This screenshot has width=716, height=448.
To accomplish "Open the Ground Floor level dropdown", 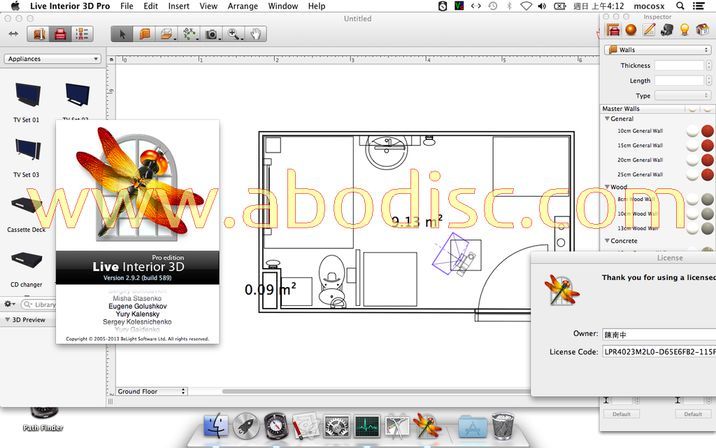I will click(x=152, y=391).
